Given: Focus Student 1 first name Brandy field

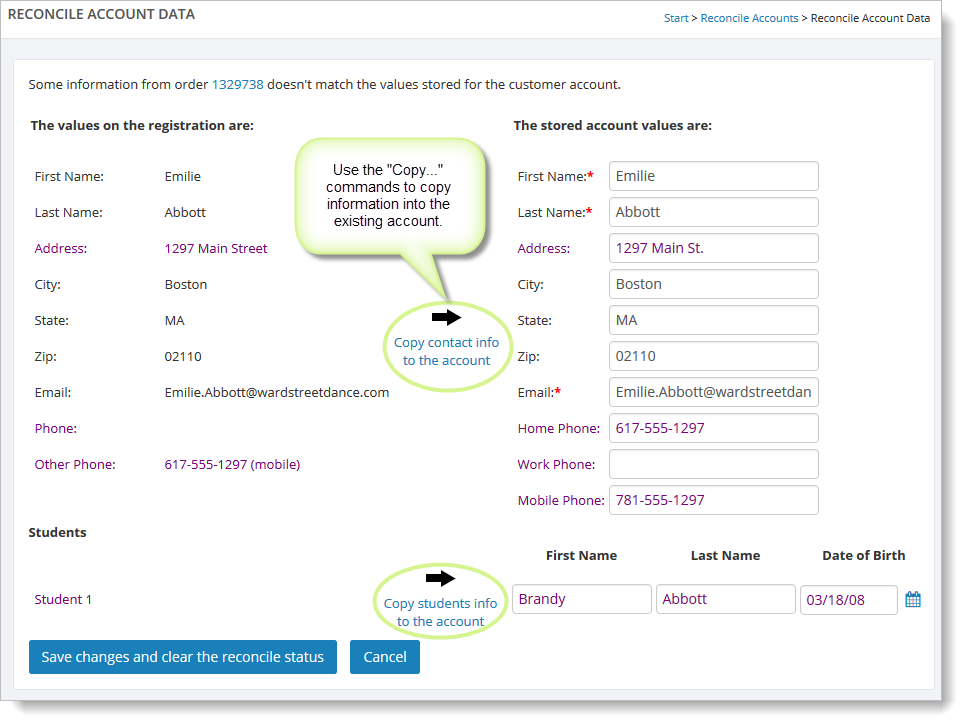Looking at the screenshot, I should coord(581,599).
